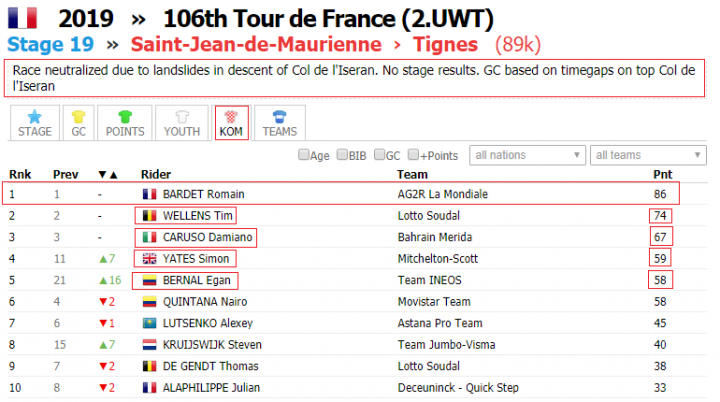Open the TEAMS classification tab
This screenshot has height=402, width=720.
click(x=280, y=123)
